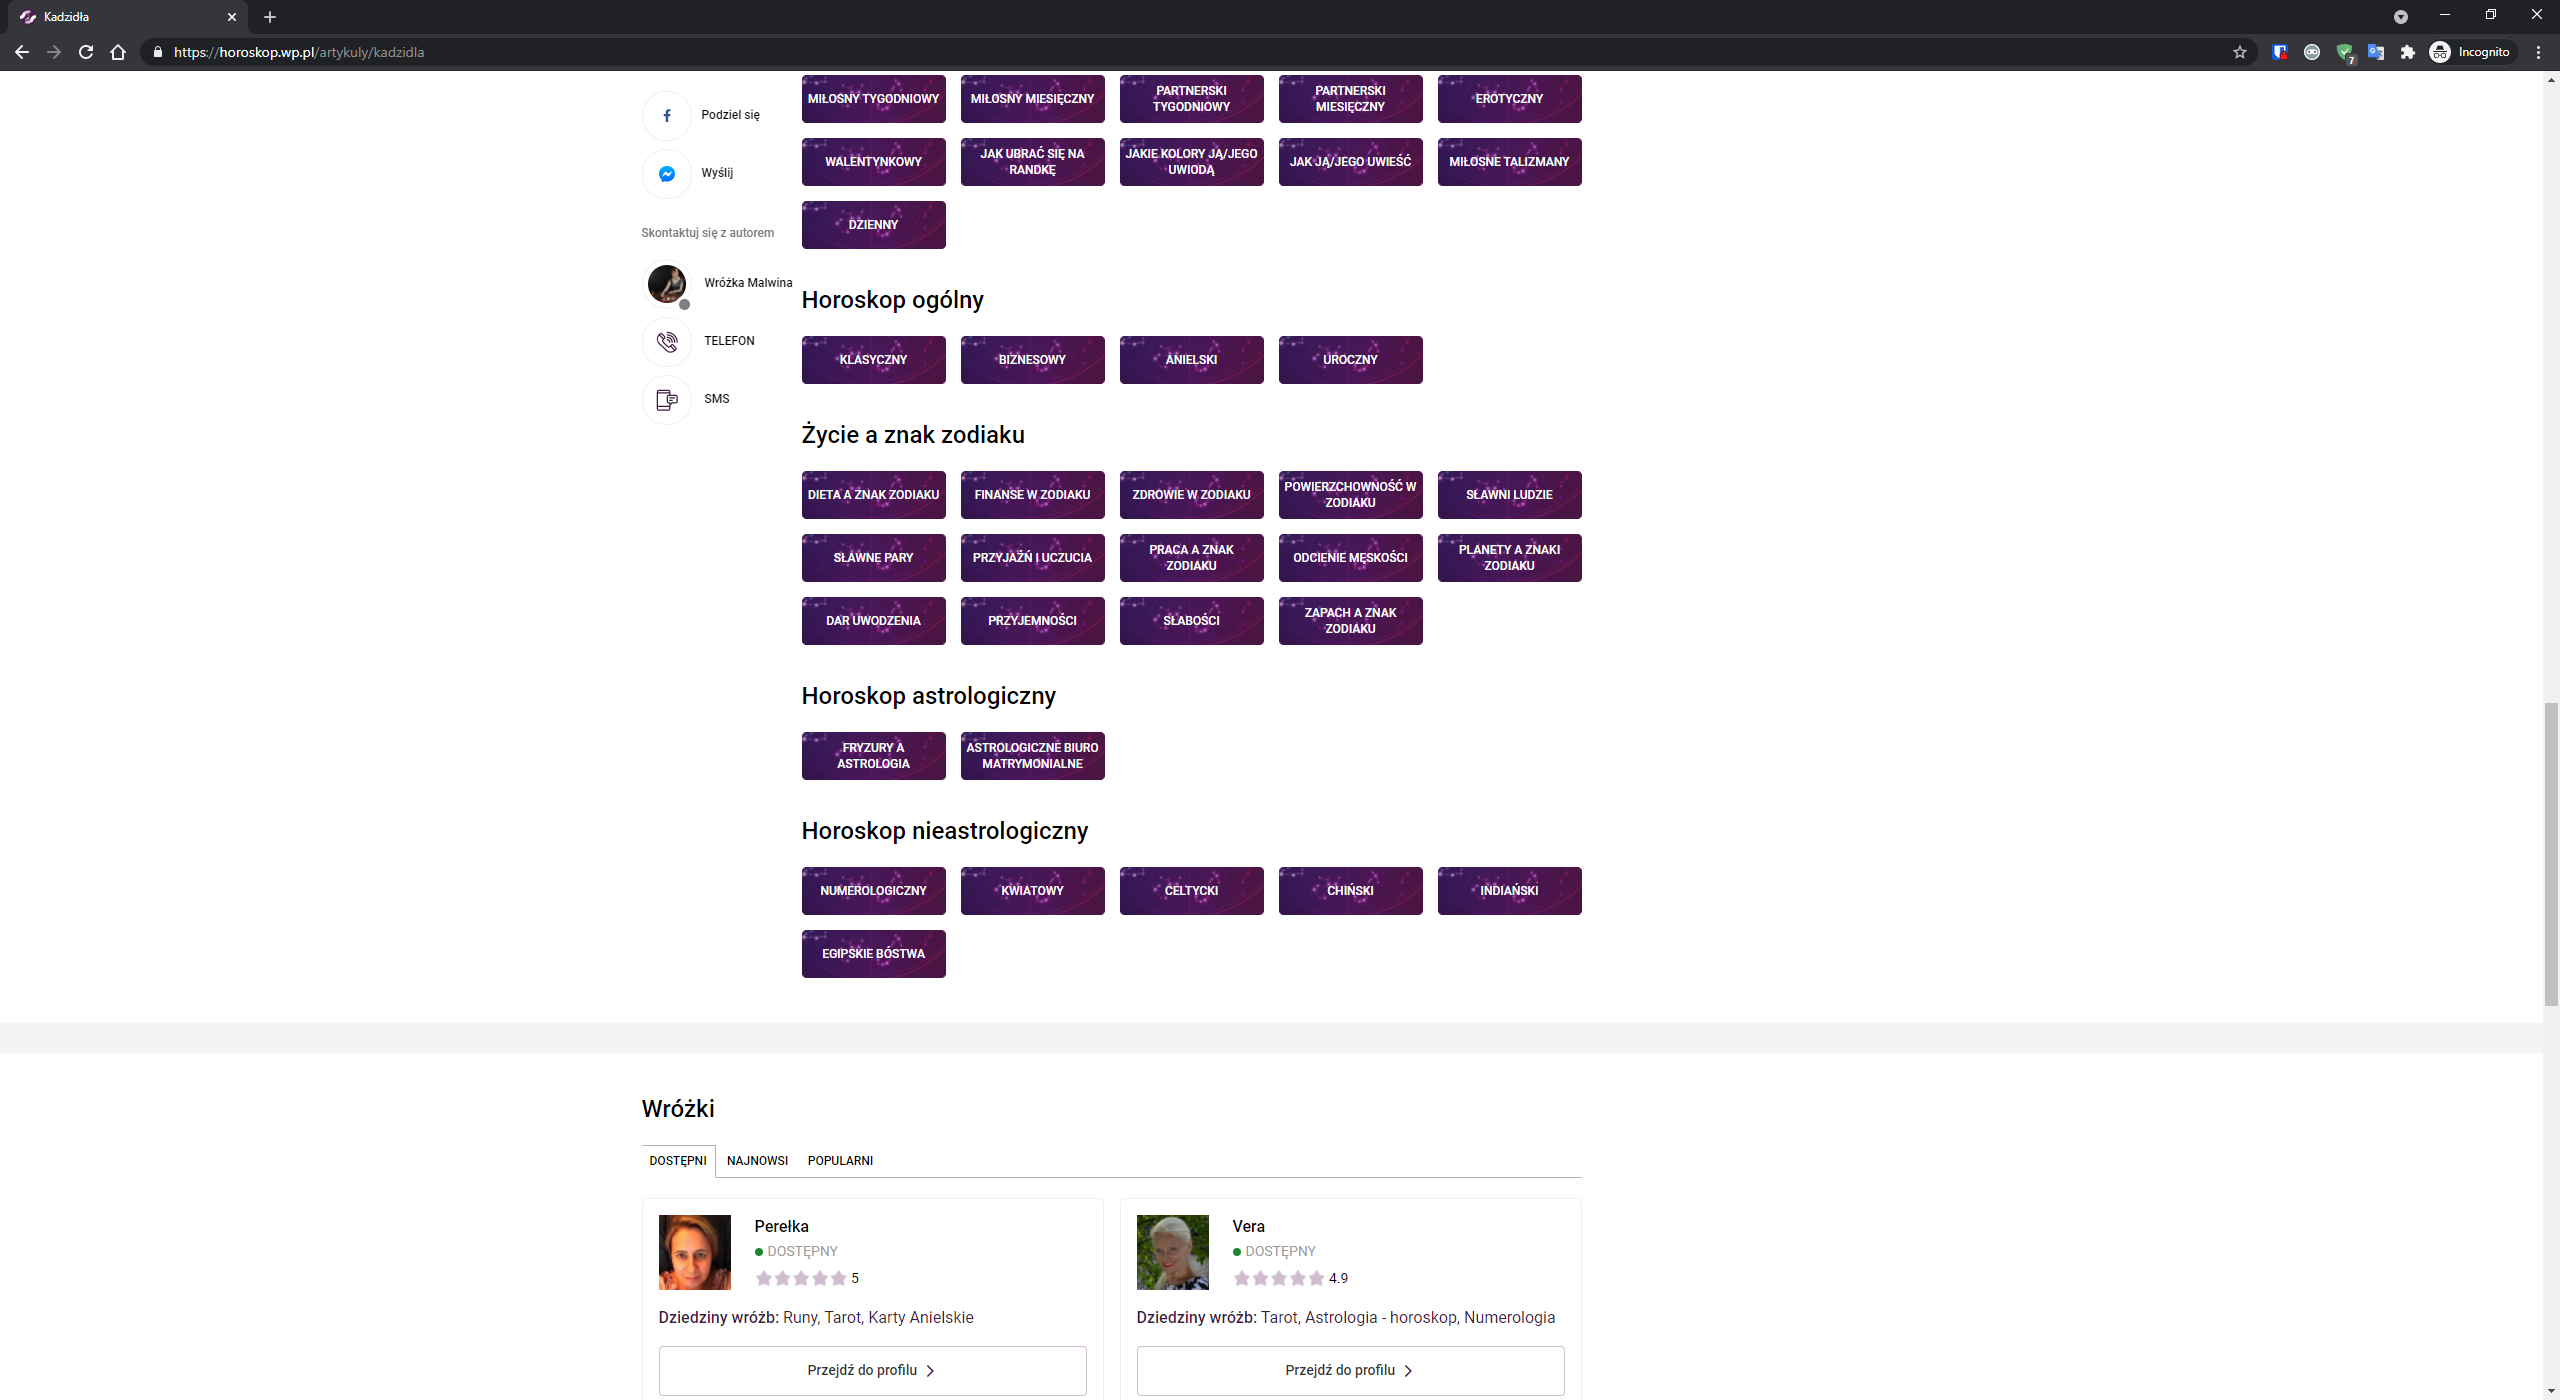Share the article via Facebook icon

coord(666,115)
